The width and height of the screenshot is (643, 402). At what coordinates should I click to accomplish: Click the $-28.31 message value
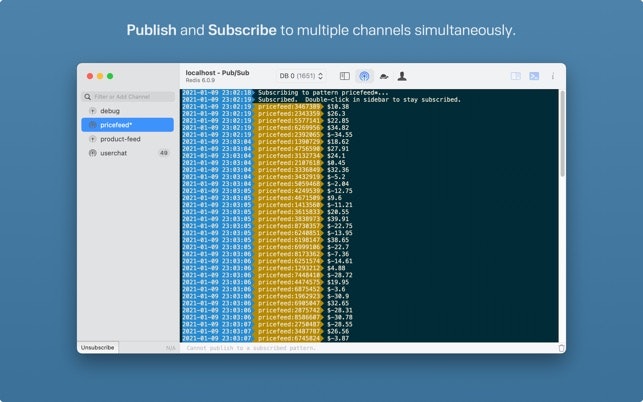coord(340,310)
